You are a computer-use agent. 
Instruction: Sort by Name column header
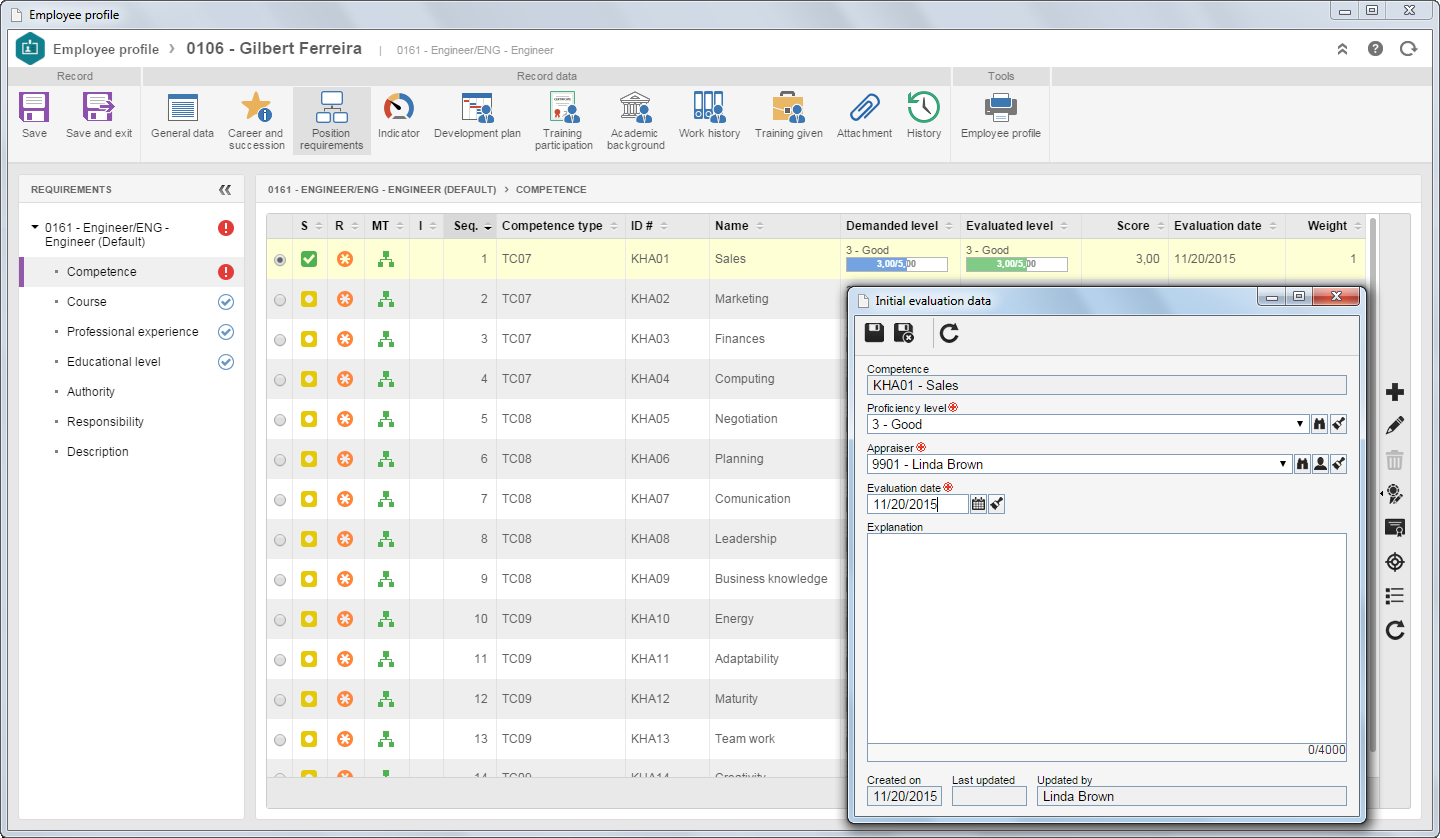[x=775, y=226]
